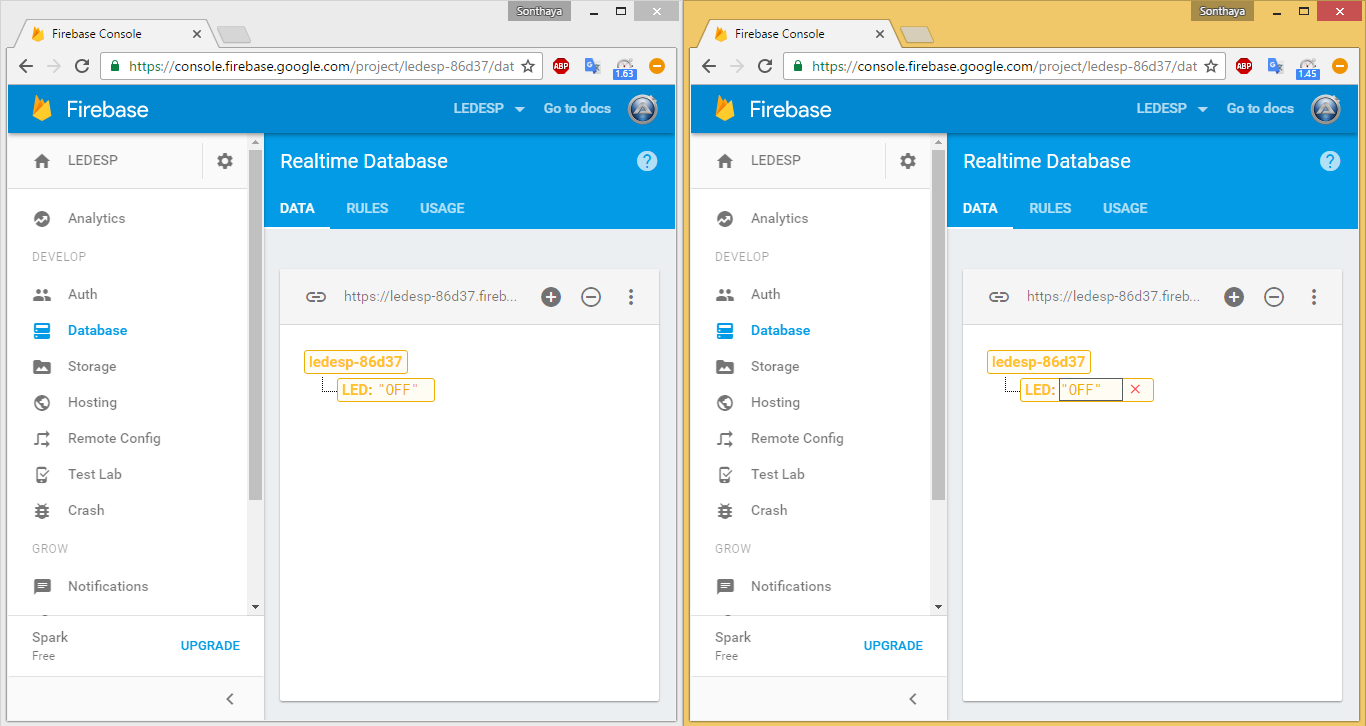
Task: Reload the page in right browser window
Action: click(x=765, y=66)
